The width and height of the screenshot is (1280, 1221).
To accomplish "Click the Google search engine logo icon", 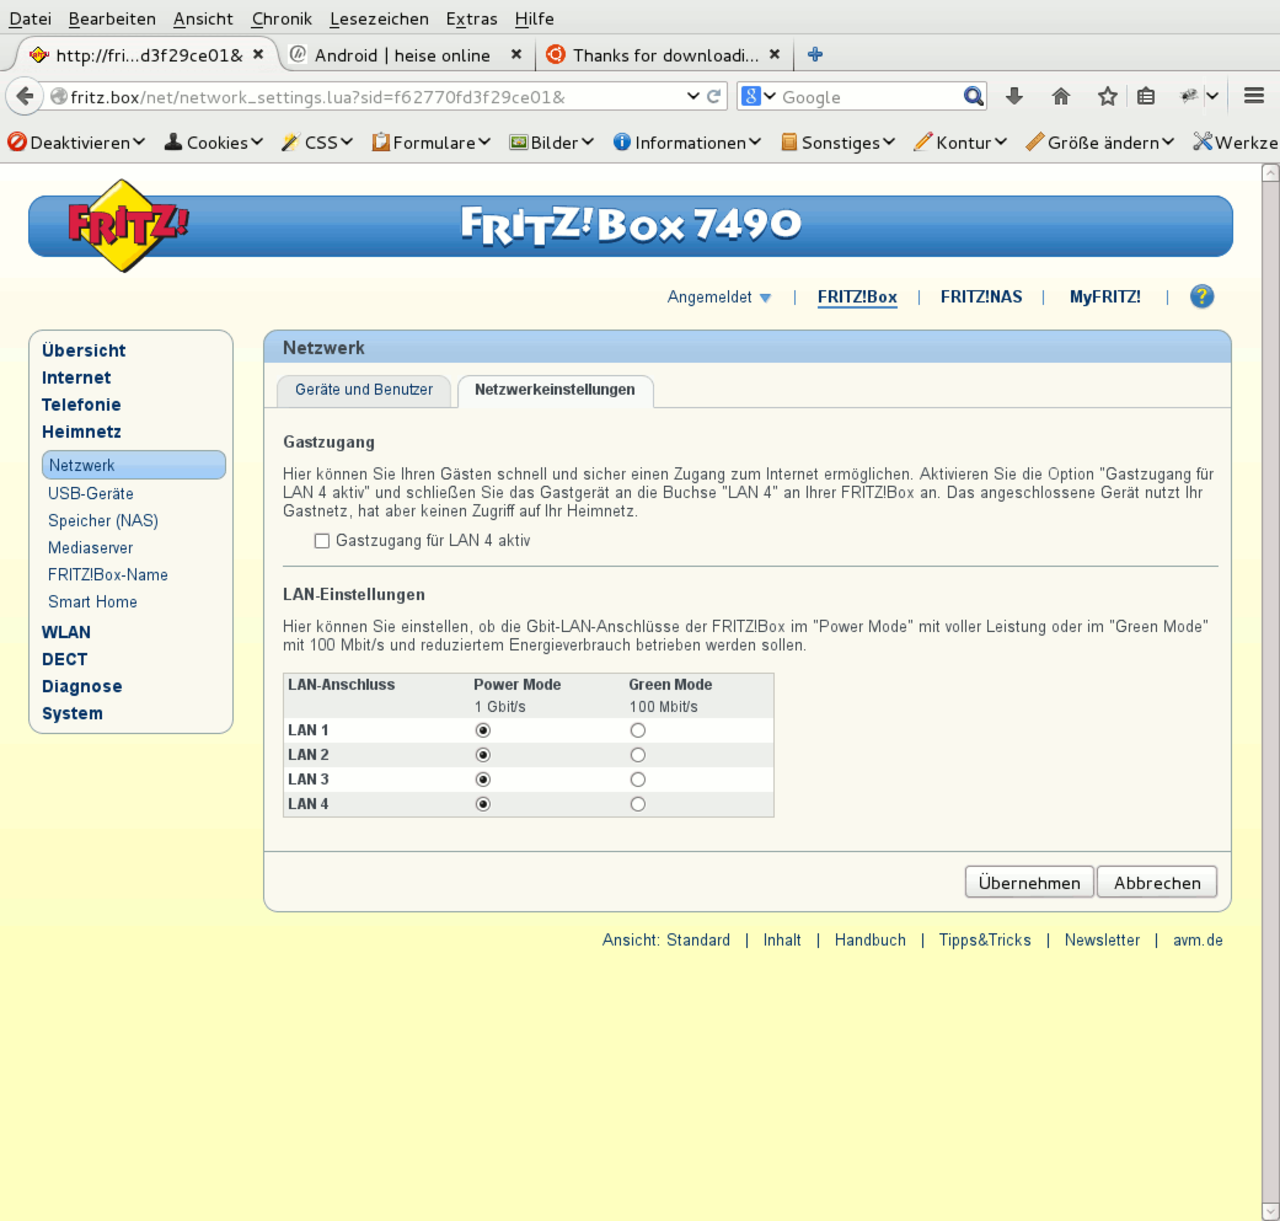I will [x=751, y=96].
